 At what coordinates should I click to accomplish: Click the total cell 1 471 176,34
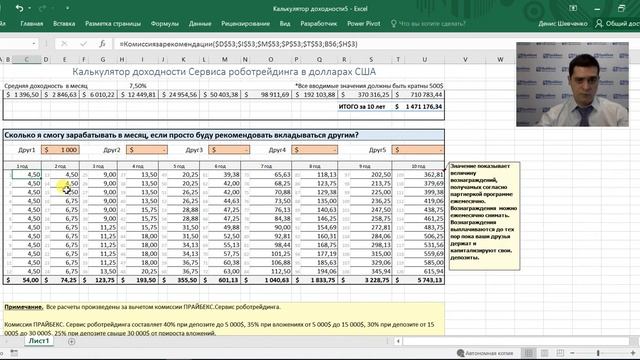pos(418,107)
